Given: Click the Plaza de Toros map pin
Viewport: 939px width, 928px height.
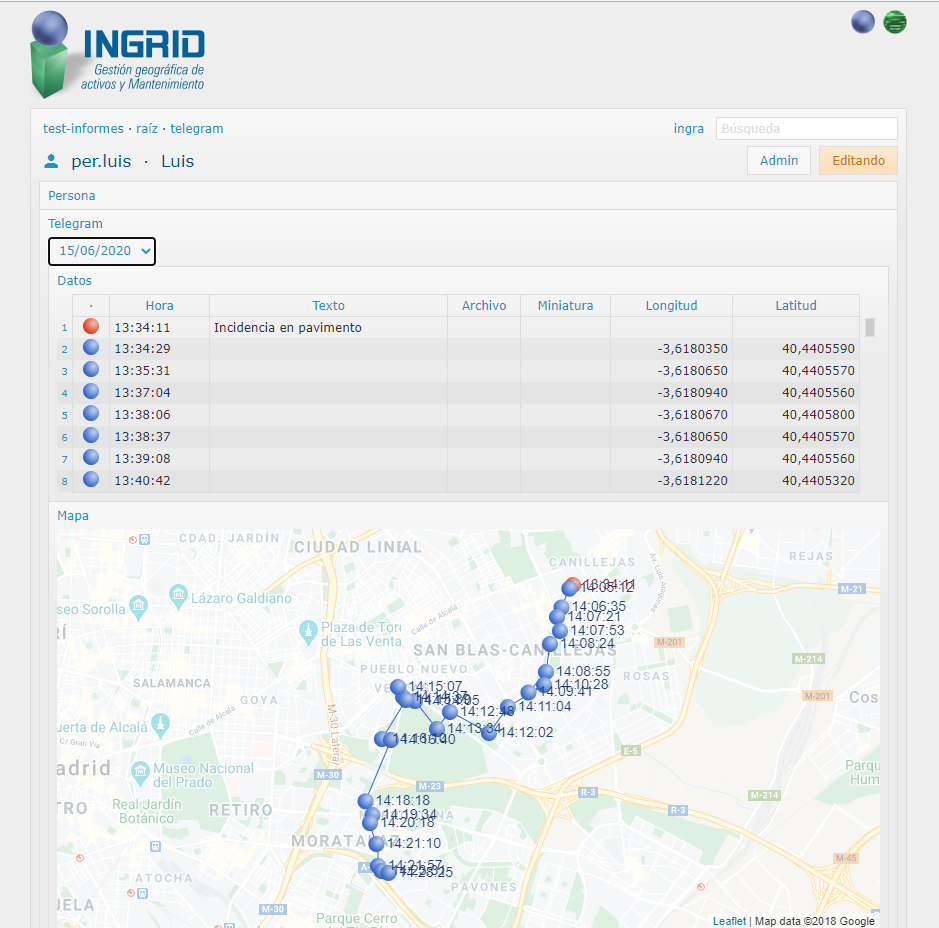Looking at the screenshot, I should (308, 632).
